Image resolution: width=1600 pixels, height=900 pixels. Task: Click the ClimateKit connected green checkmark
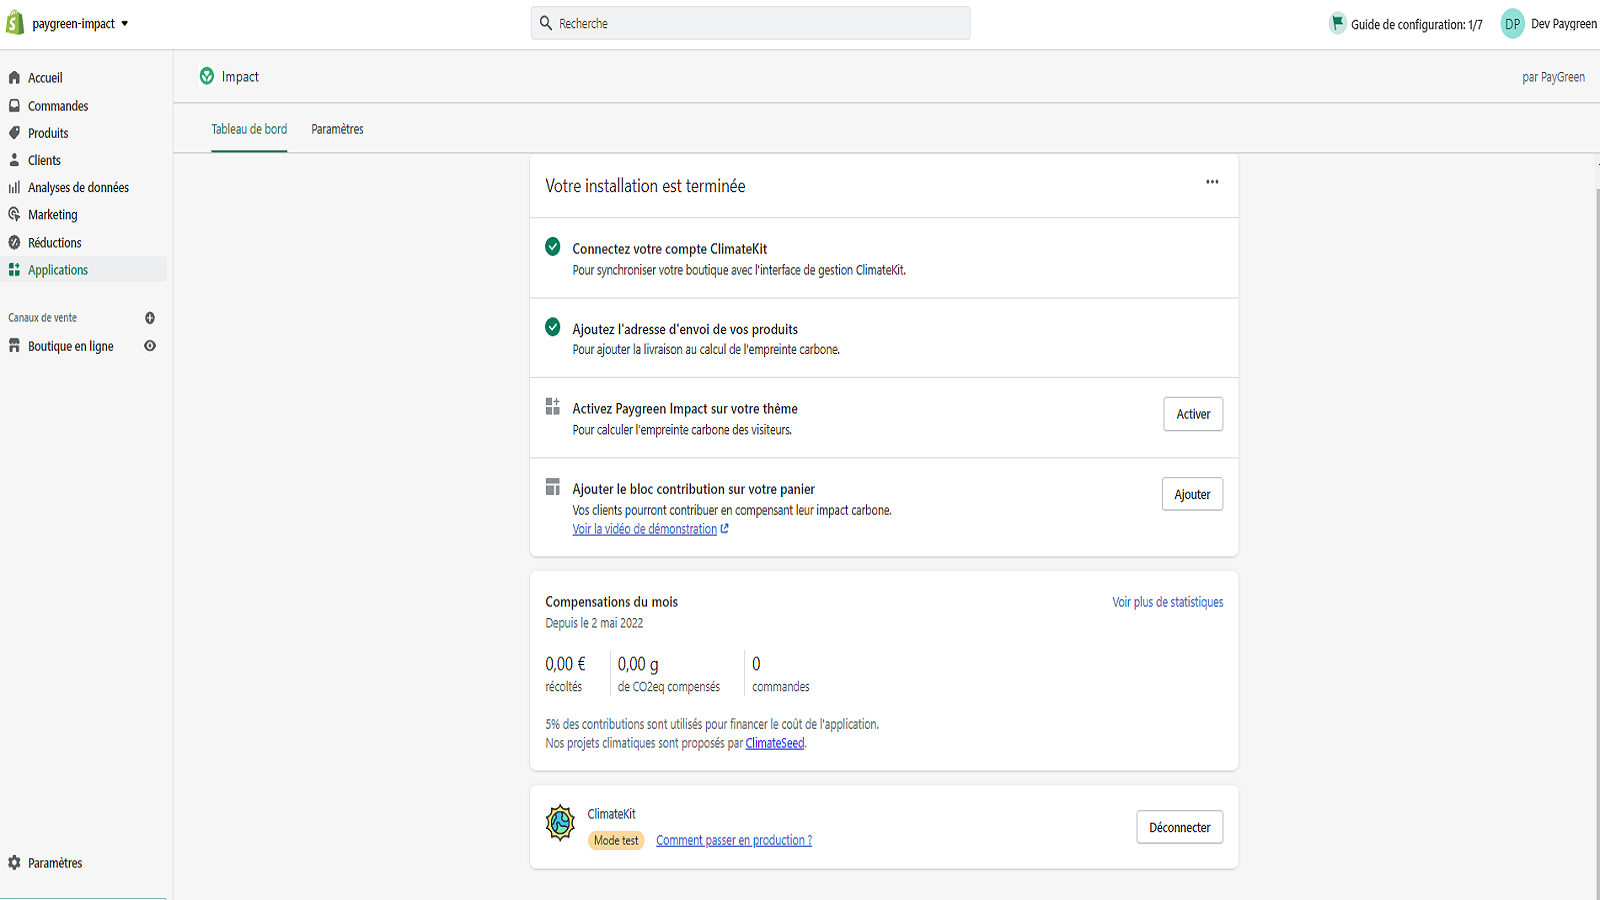pos(553,247)
